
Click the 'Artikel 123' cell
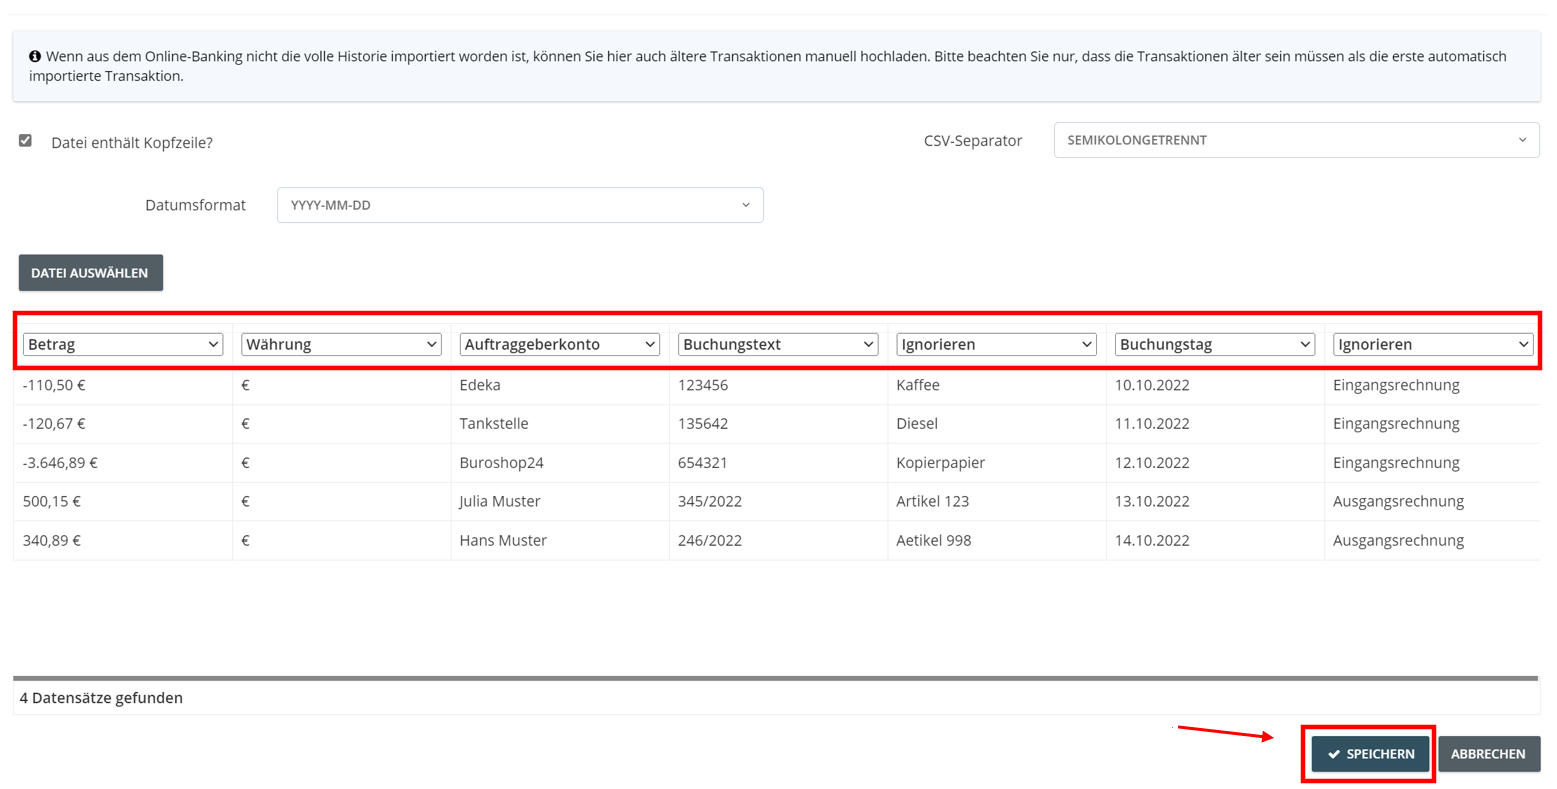pos(997,501)
